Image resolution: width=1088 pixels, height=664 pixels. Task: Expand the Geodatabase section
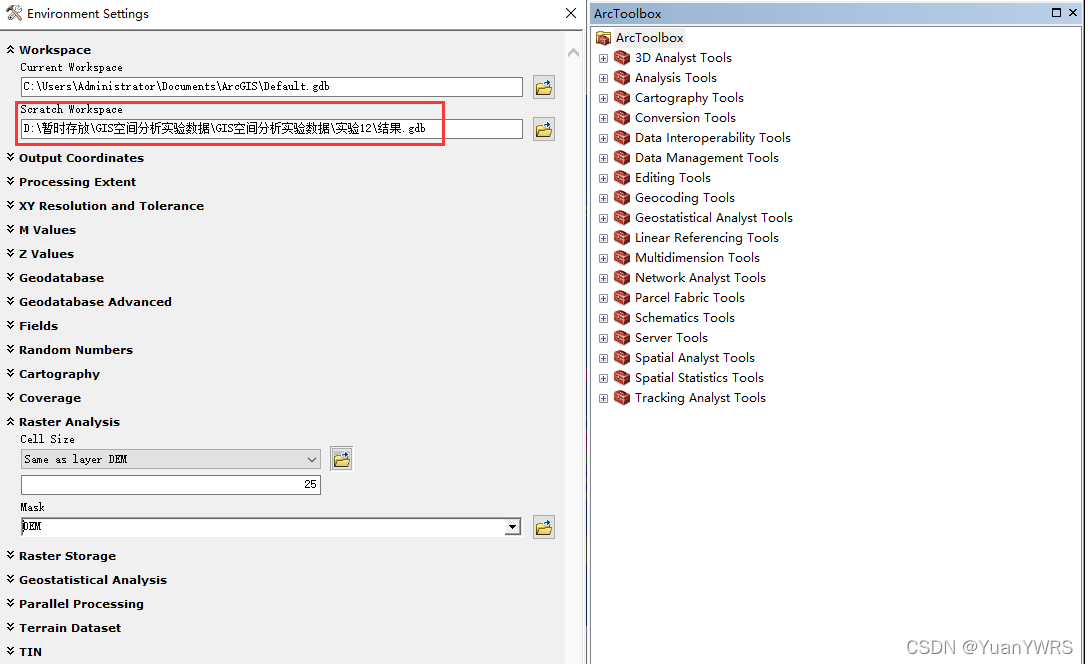[10, 277]
